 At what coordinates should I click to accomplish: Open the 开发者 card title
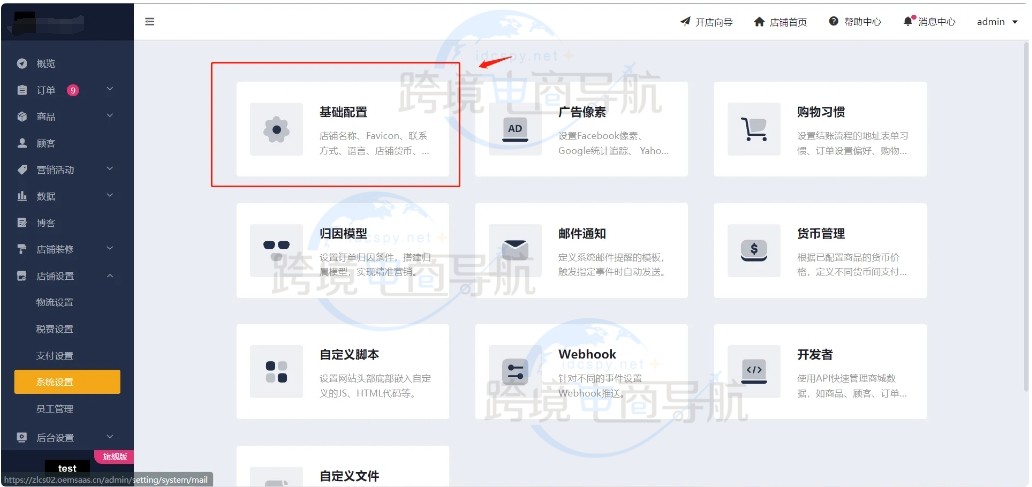tap(815, 354)
